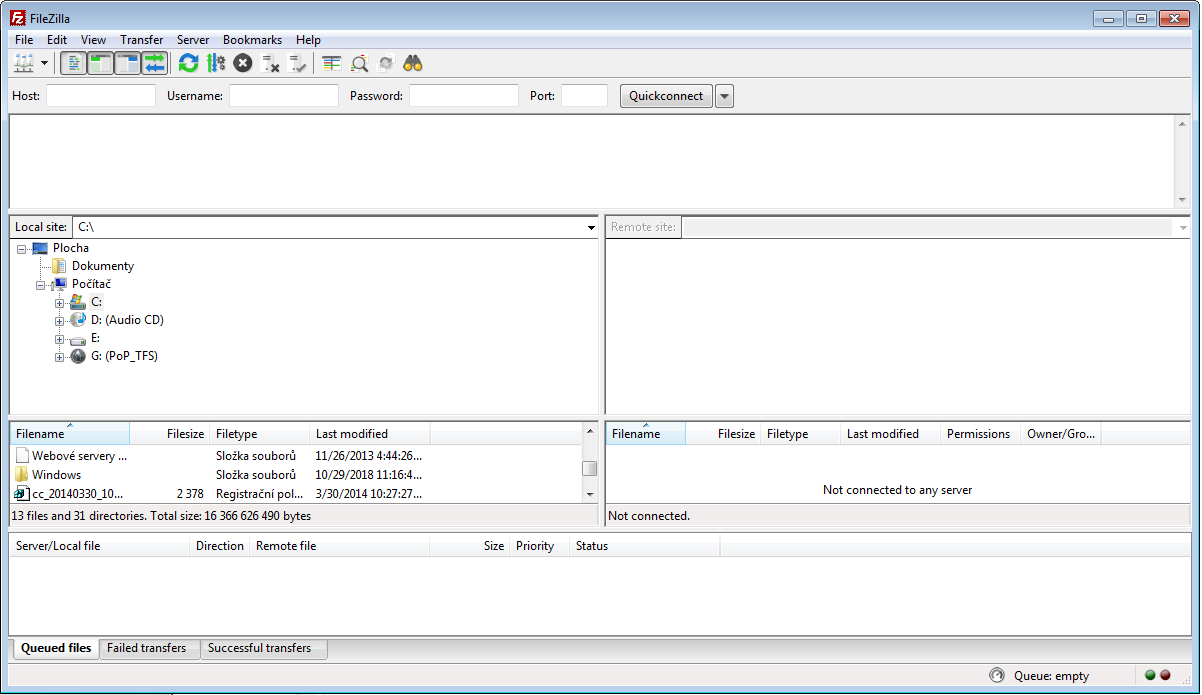The image size is (1202, 695).
Task: Switch to the Failed transfers tab
Action: point(149,648)
